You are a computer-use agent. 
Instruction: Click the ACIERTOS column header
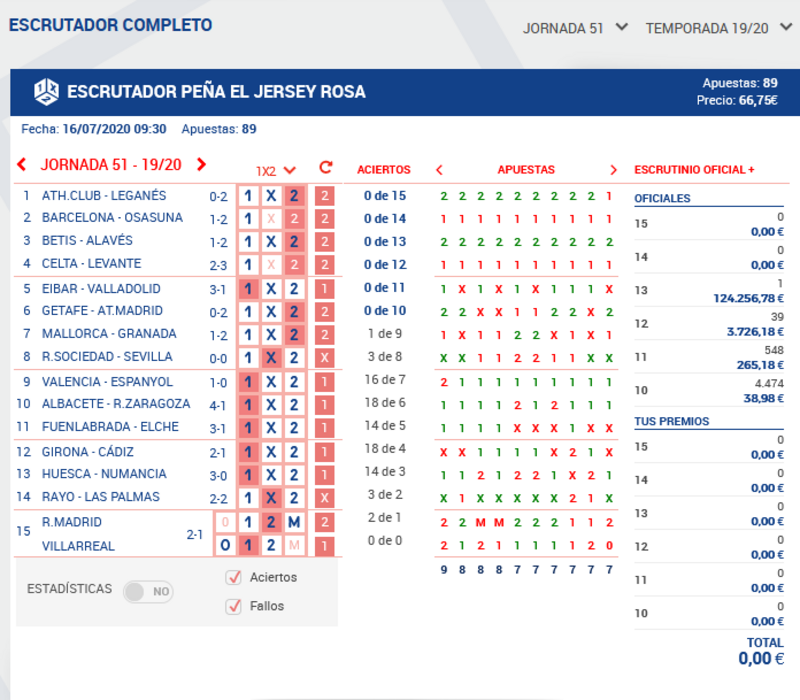[384, 170]
